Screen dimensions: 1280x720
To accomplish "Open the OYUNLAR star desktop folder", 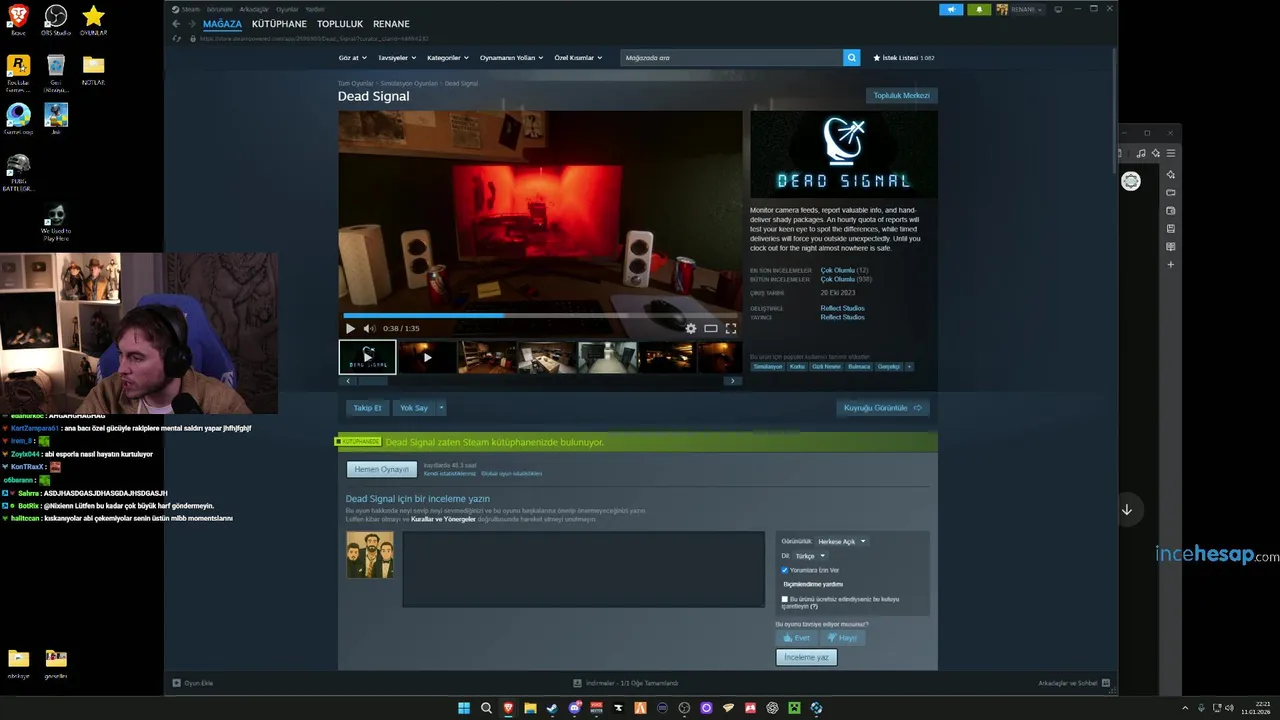I will click(x=93, y=19).
